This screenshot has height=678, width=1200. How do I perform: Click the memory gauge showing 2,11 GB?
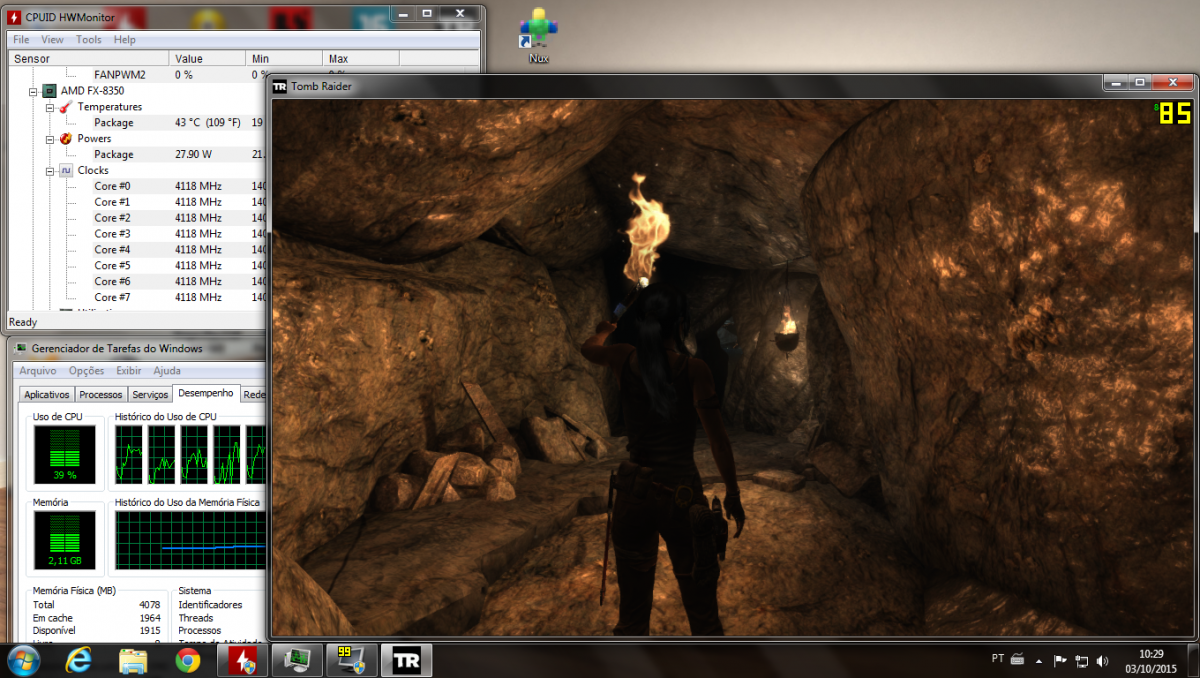click(65, 540)
